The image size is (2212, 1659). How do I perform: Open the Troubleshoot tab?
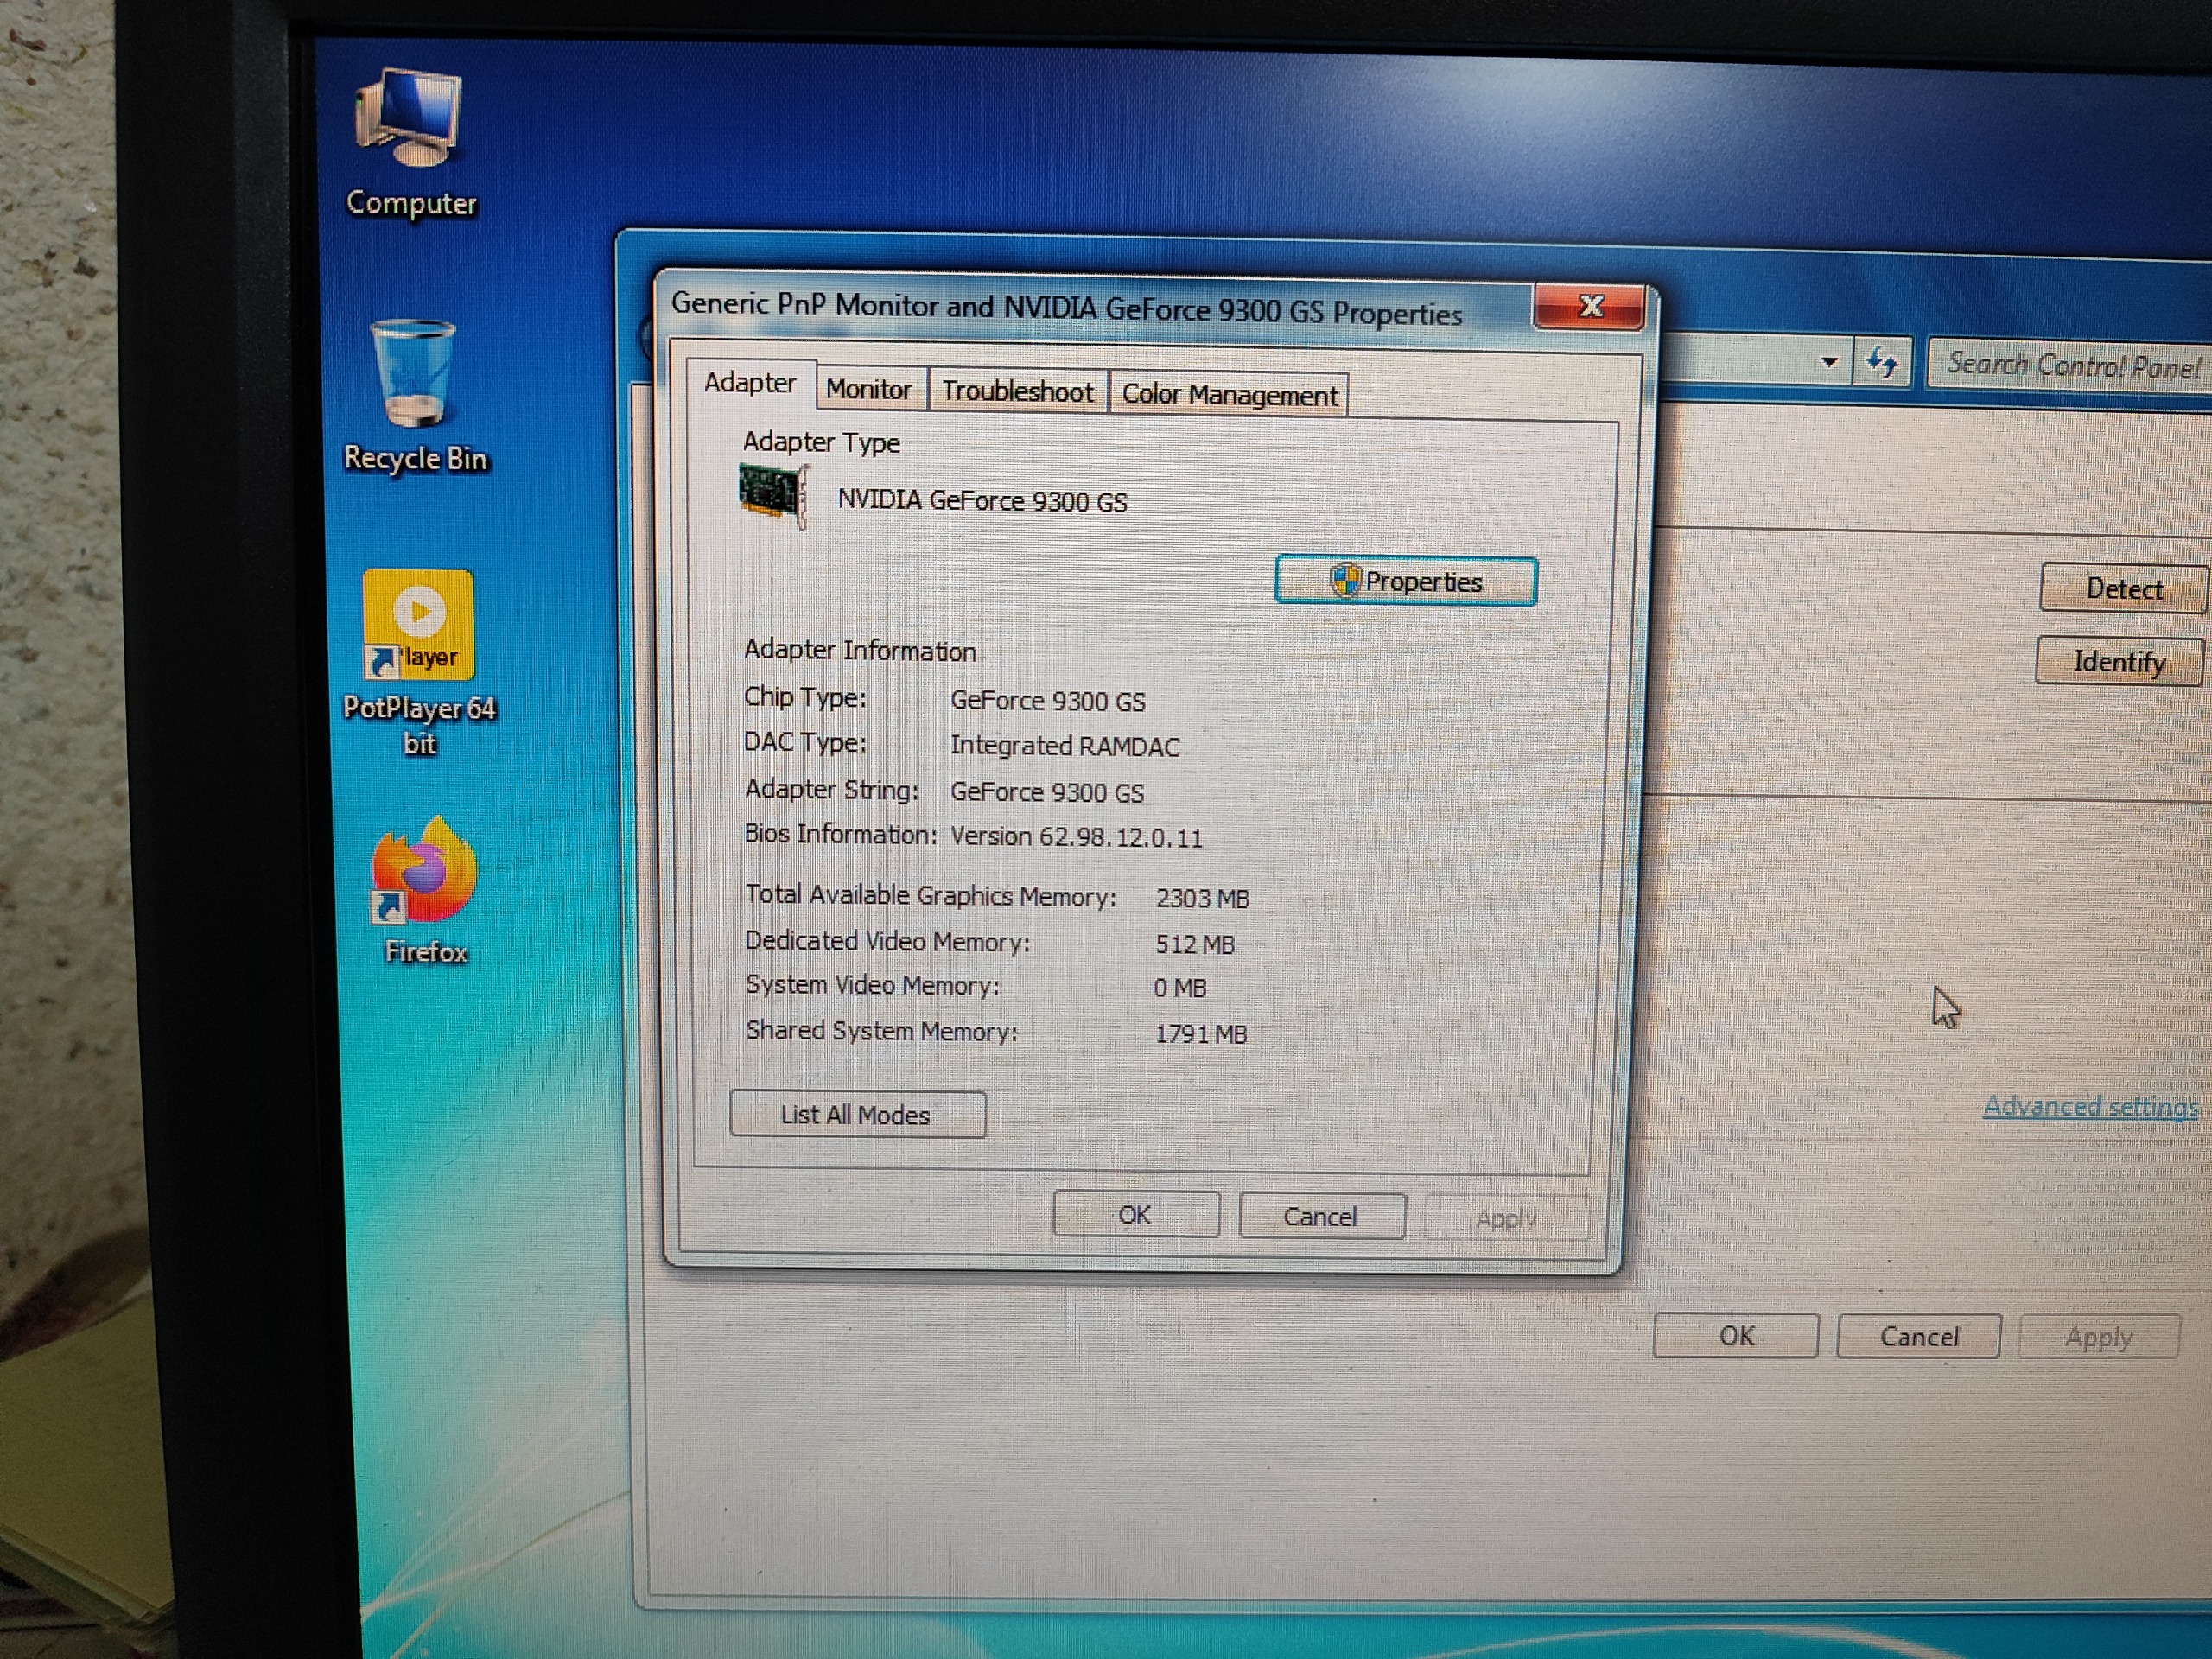coord(1018,392)
